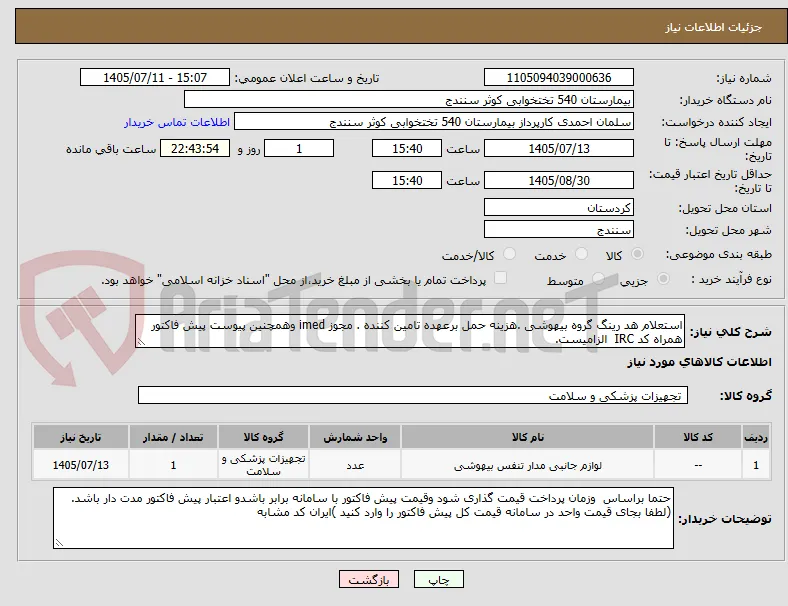The image size is (788, 606).
Task: Click the گروه کالا column header in table
Action: click(x=263, y=437)
